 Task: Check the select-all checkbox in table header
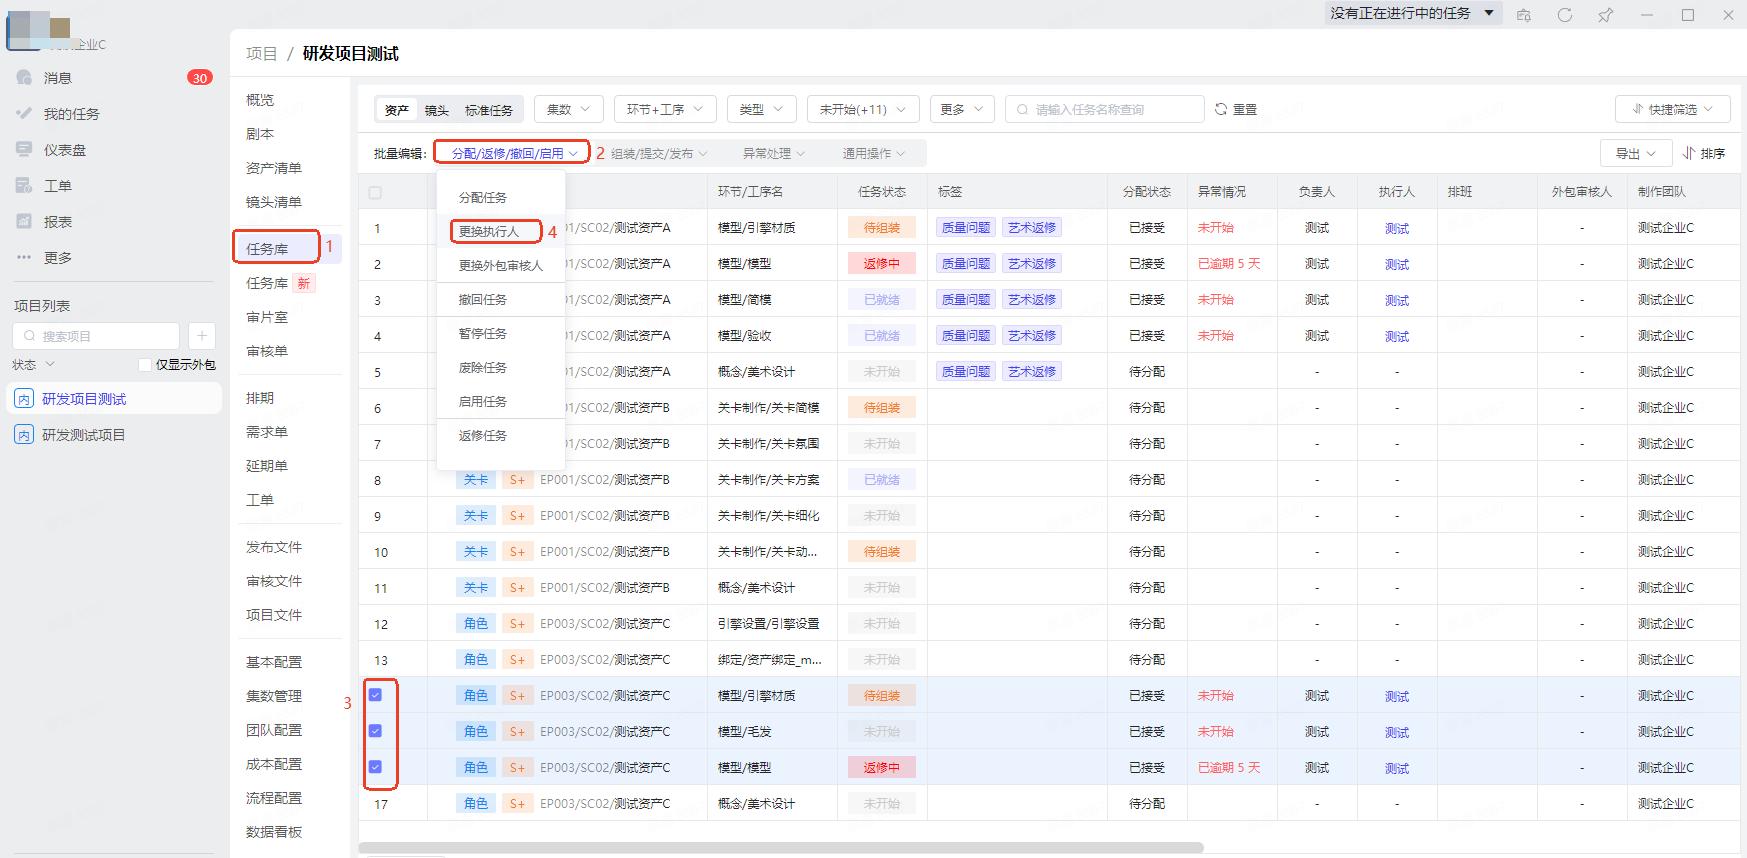(375, 192)
